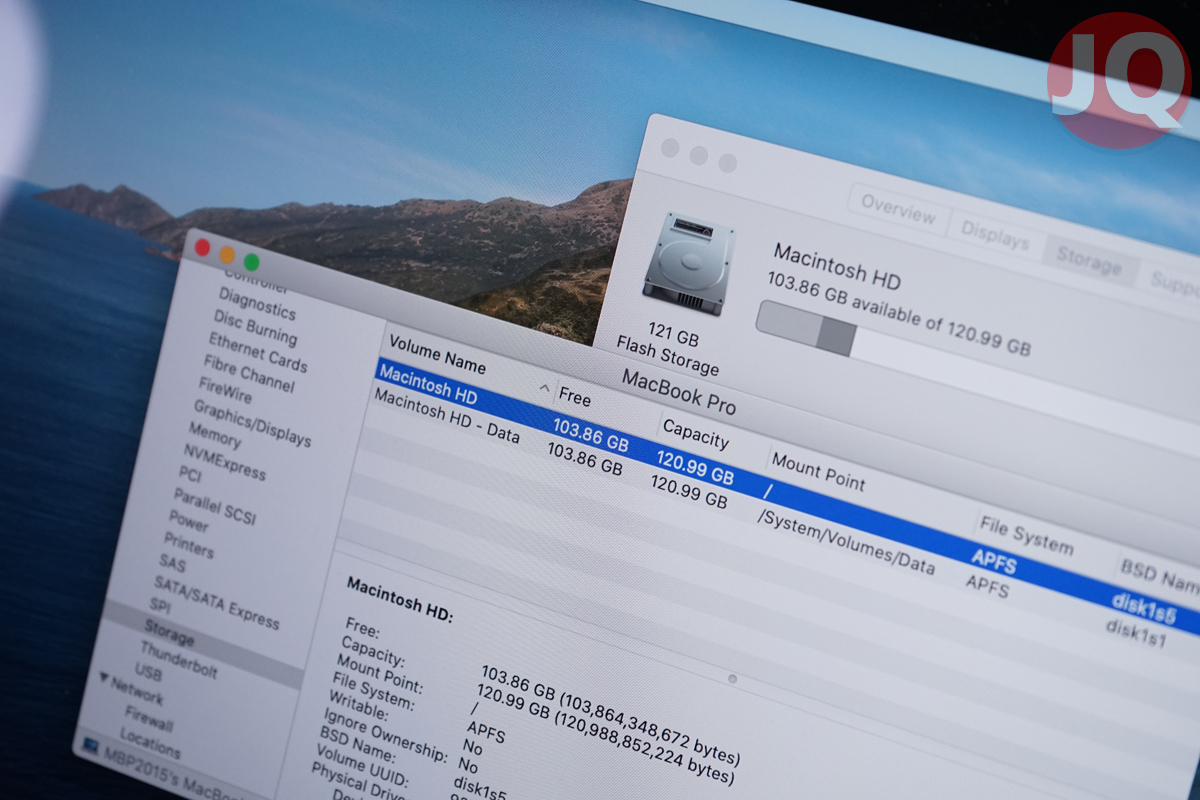Screen dimensions: 1200x800
Task: Select SPI in the sidebar
Action: tap(160, 606)
